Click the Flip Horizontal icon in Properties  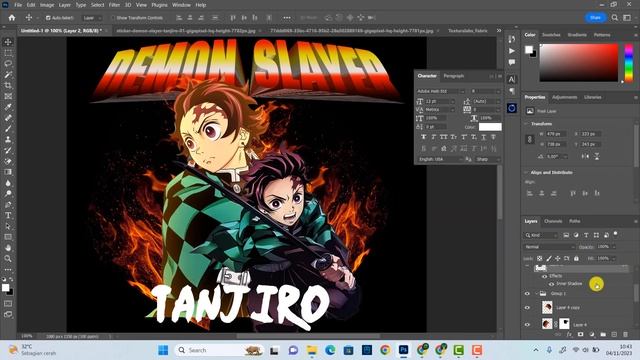[x=585, y=156]
